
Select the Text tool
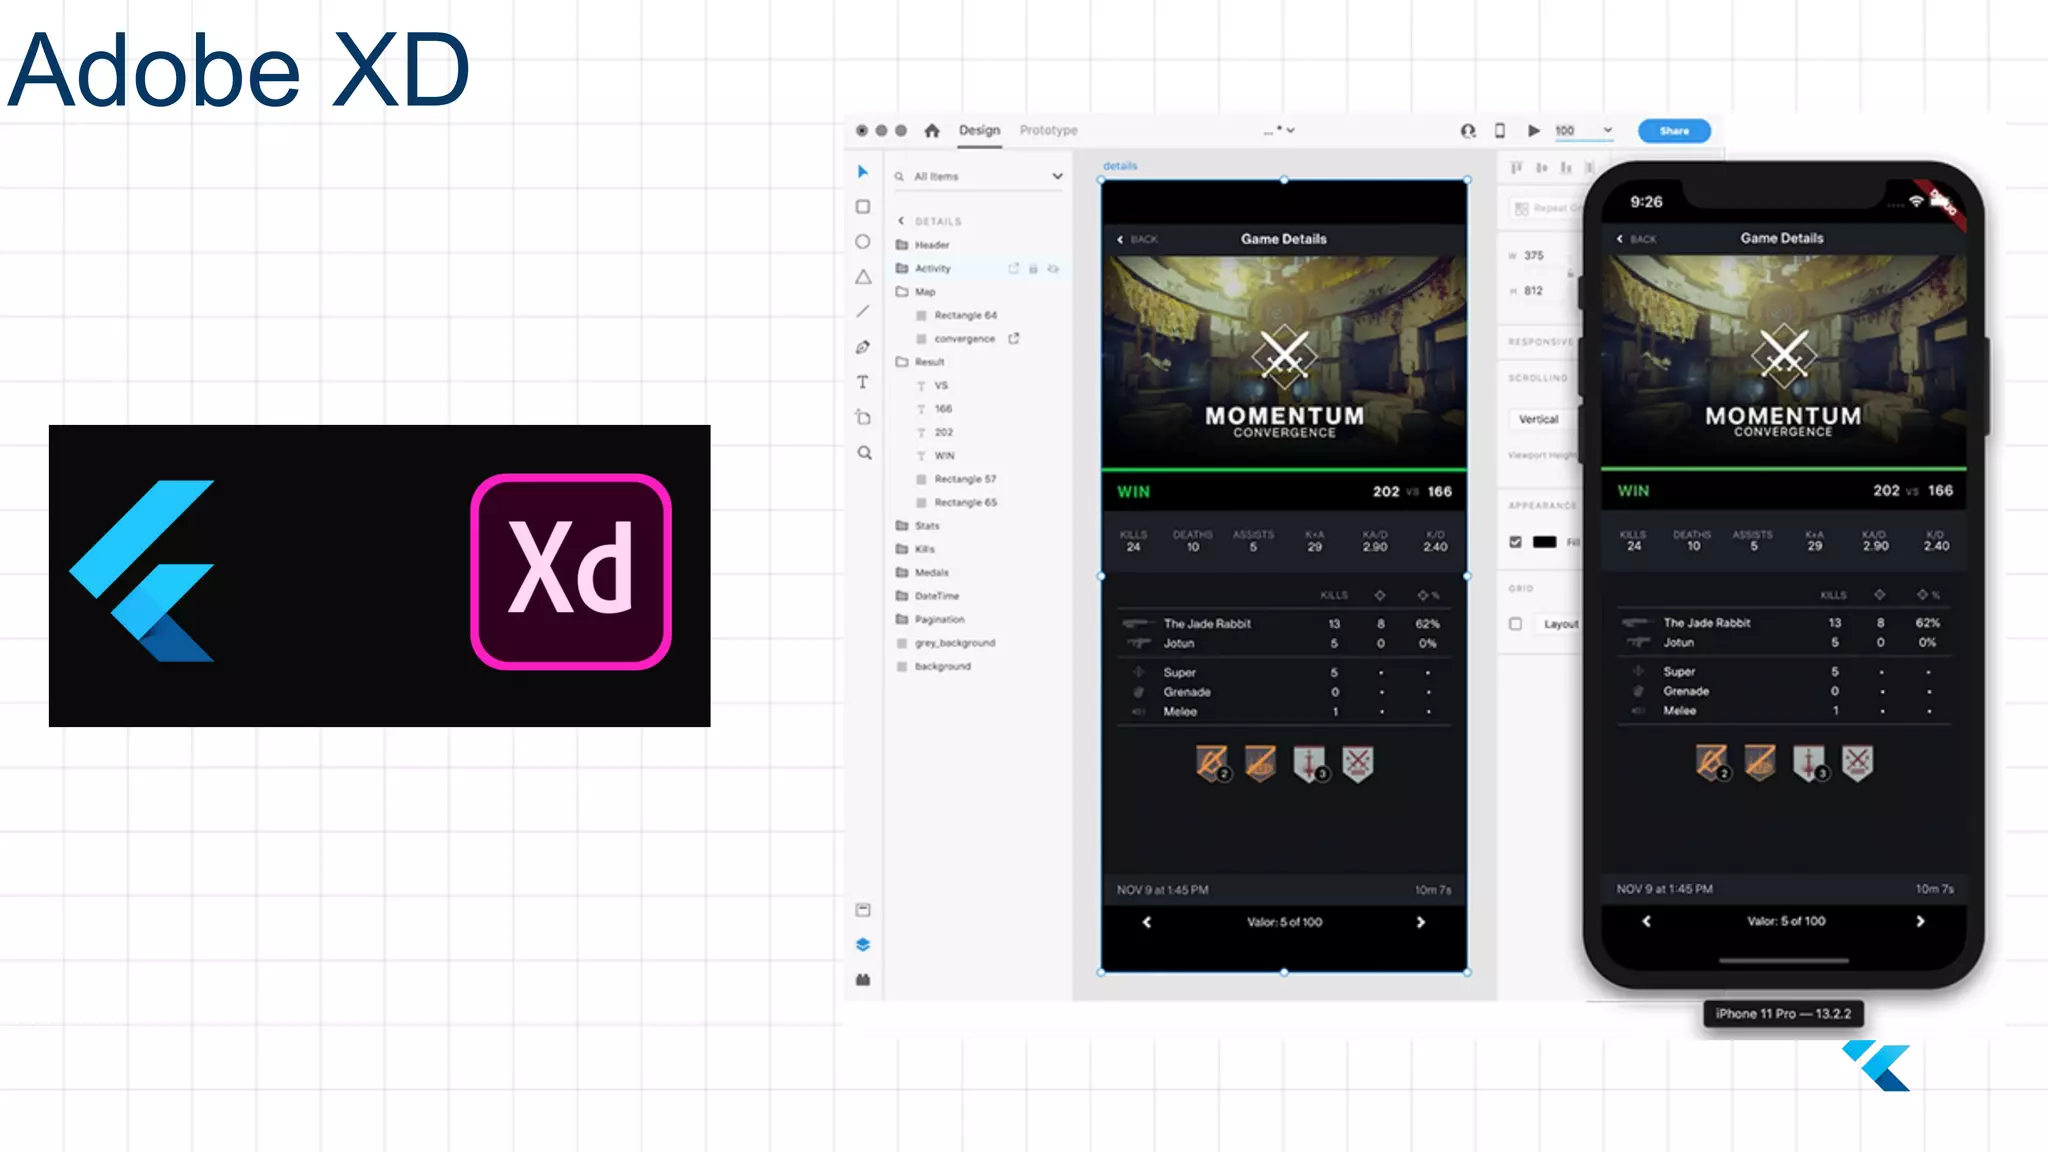pyautogui.click(x=863, y=382)
